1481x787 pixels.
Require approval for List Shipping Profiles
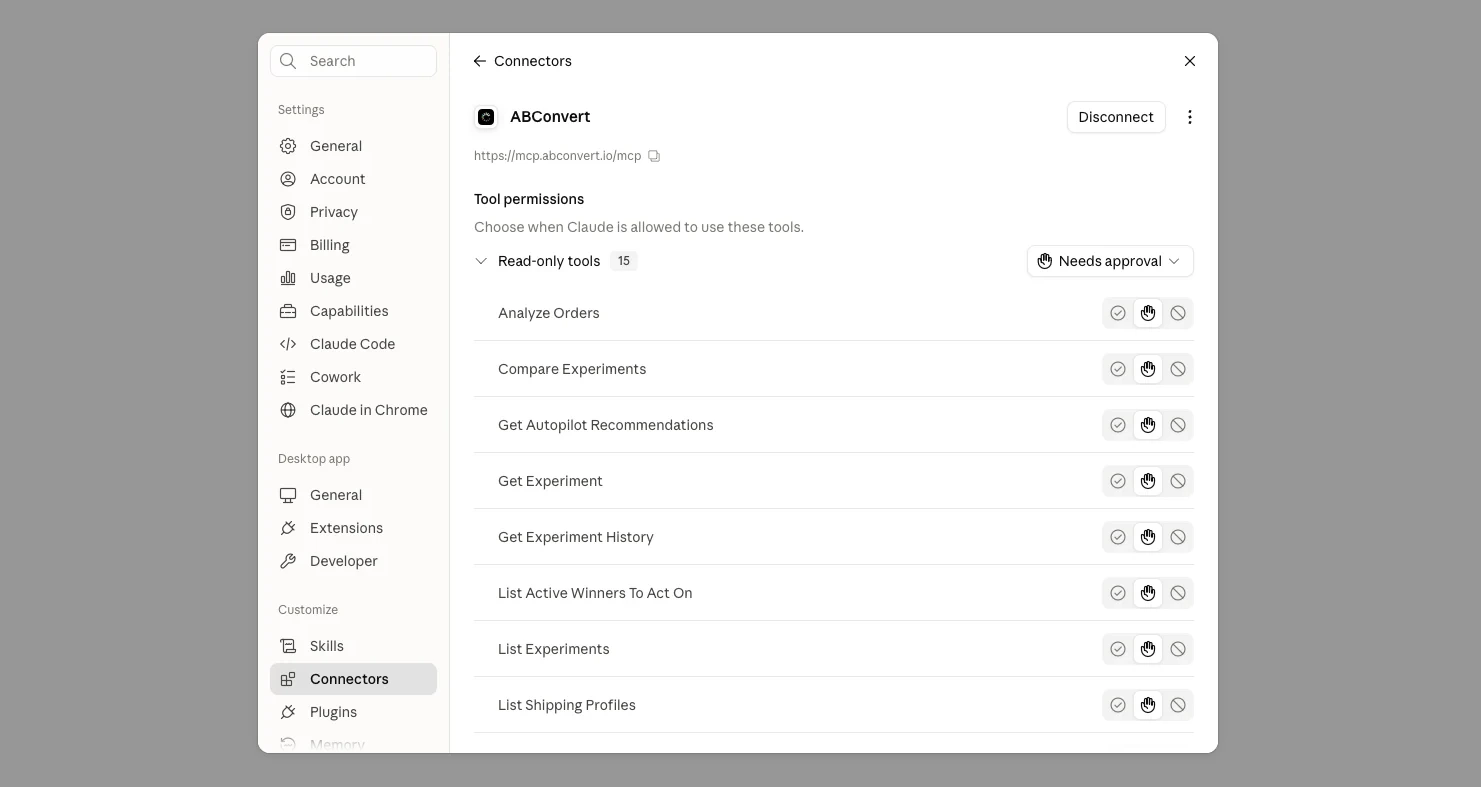pos(1148,705)
